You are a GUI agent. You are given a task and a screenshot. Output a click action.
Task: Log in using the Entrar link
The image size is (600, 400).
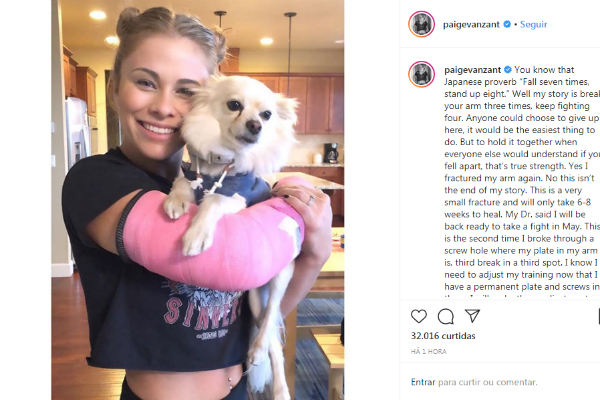(423, 382)
